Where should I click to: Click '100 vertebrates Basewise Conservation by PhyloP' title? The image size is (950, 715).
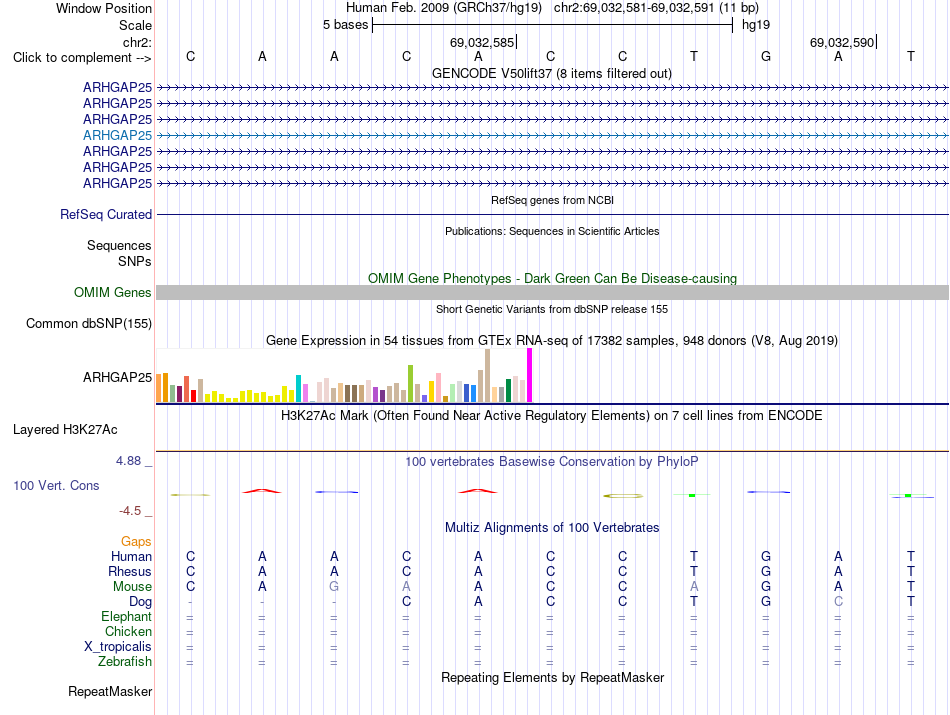(x=552, y=462)
